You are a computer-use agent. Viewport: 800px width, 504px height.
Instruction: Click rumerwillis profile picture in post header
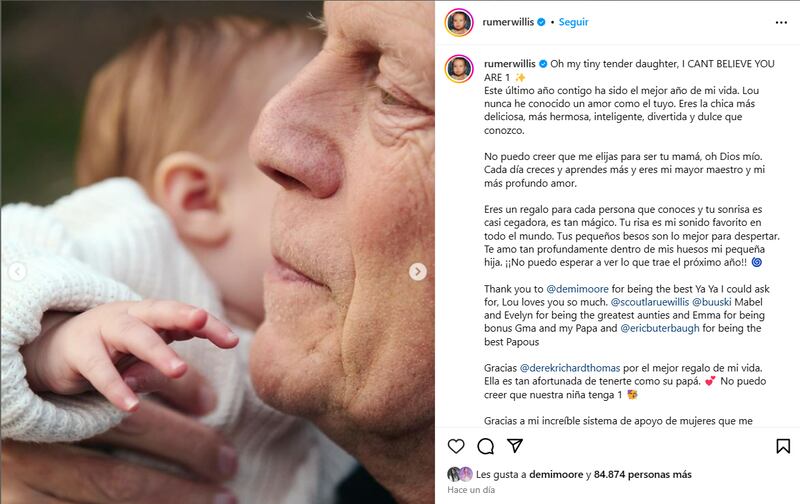coord(458,21)
